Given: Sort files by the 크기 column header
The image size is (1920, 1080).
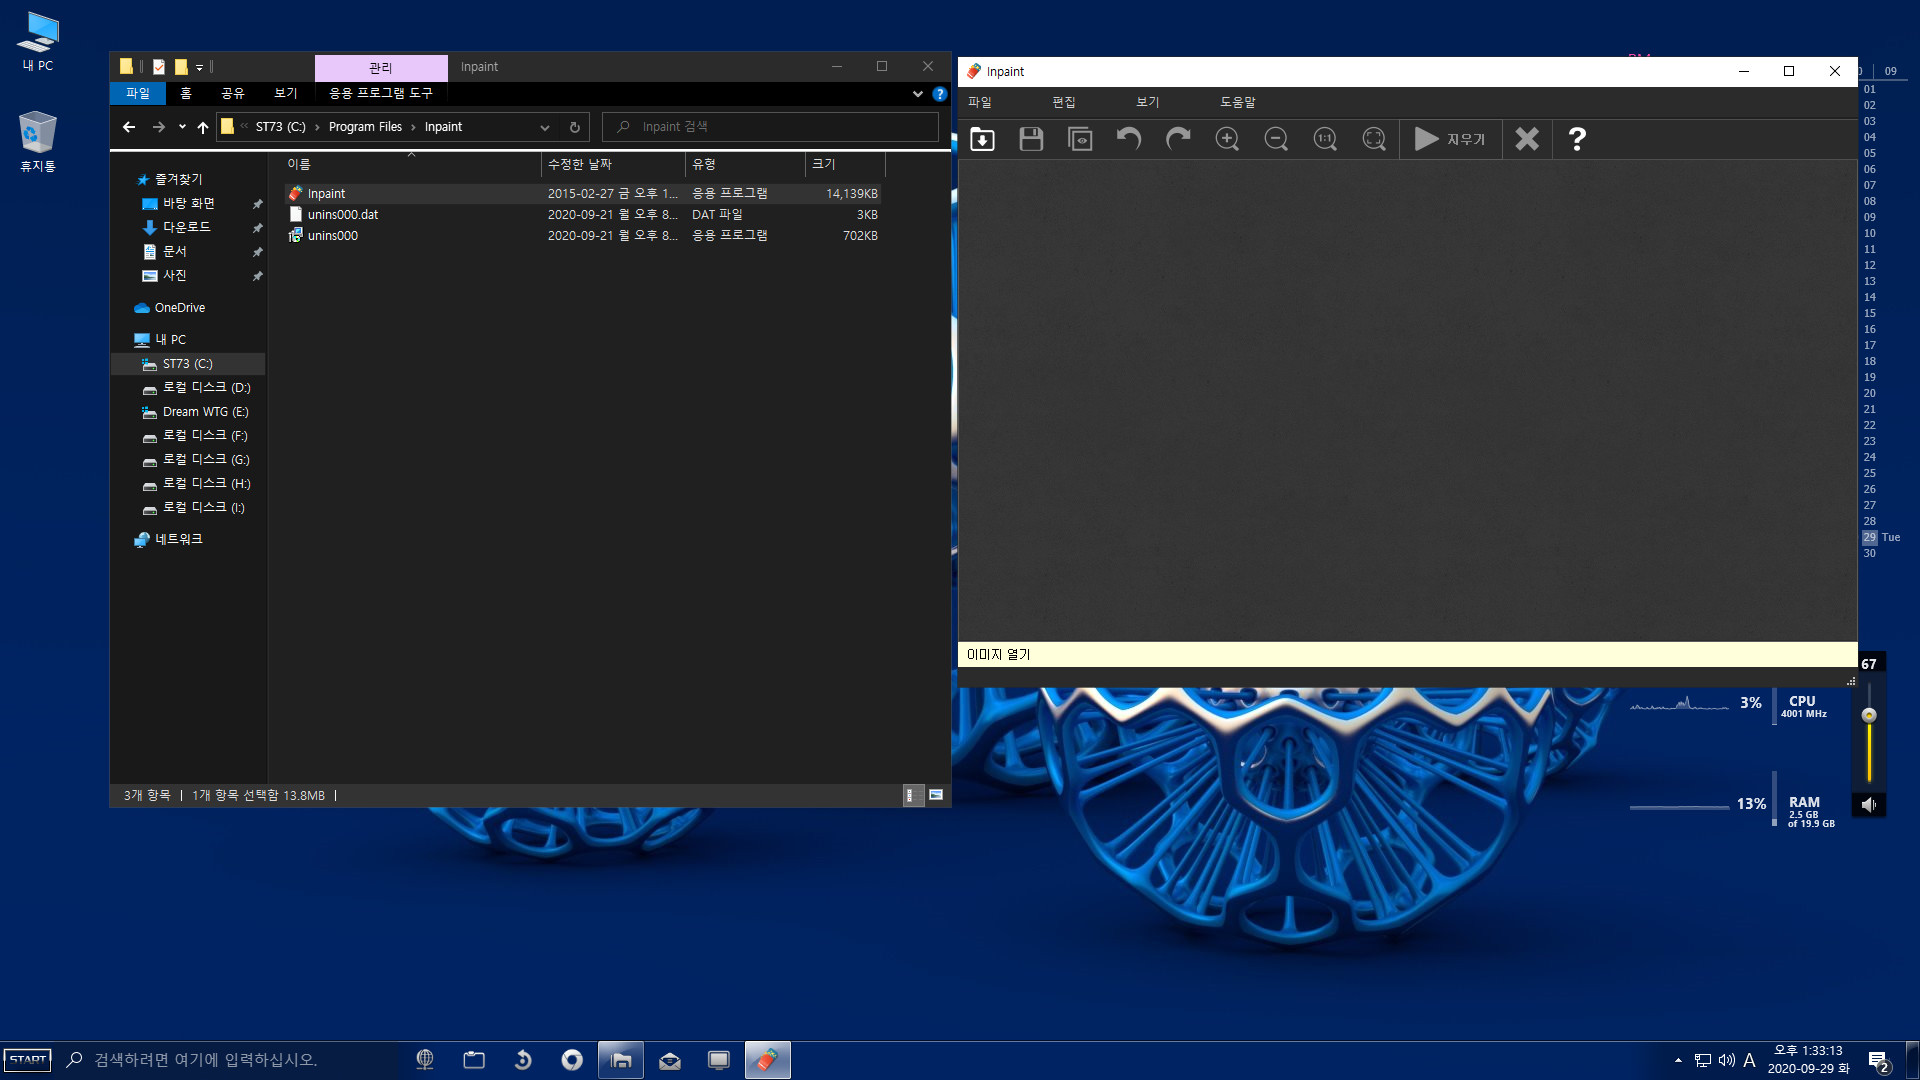Looking at the screenshot, I should pyautogui.click(x=845, y=164).
